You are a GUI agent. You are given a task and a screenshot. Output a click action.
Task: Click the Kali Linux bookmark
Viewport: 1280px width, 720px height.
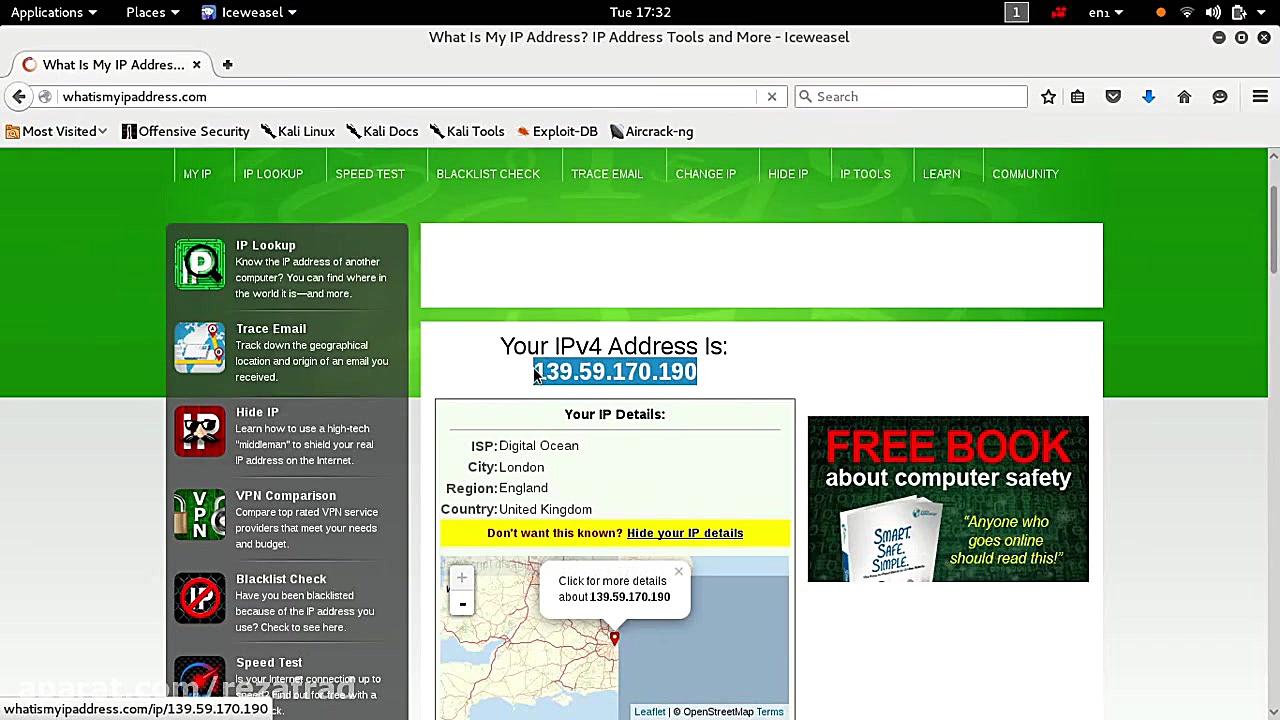click(x=298, y=131)
